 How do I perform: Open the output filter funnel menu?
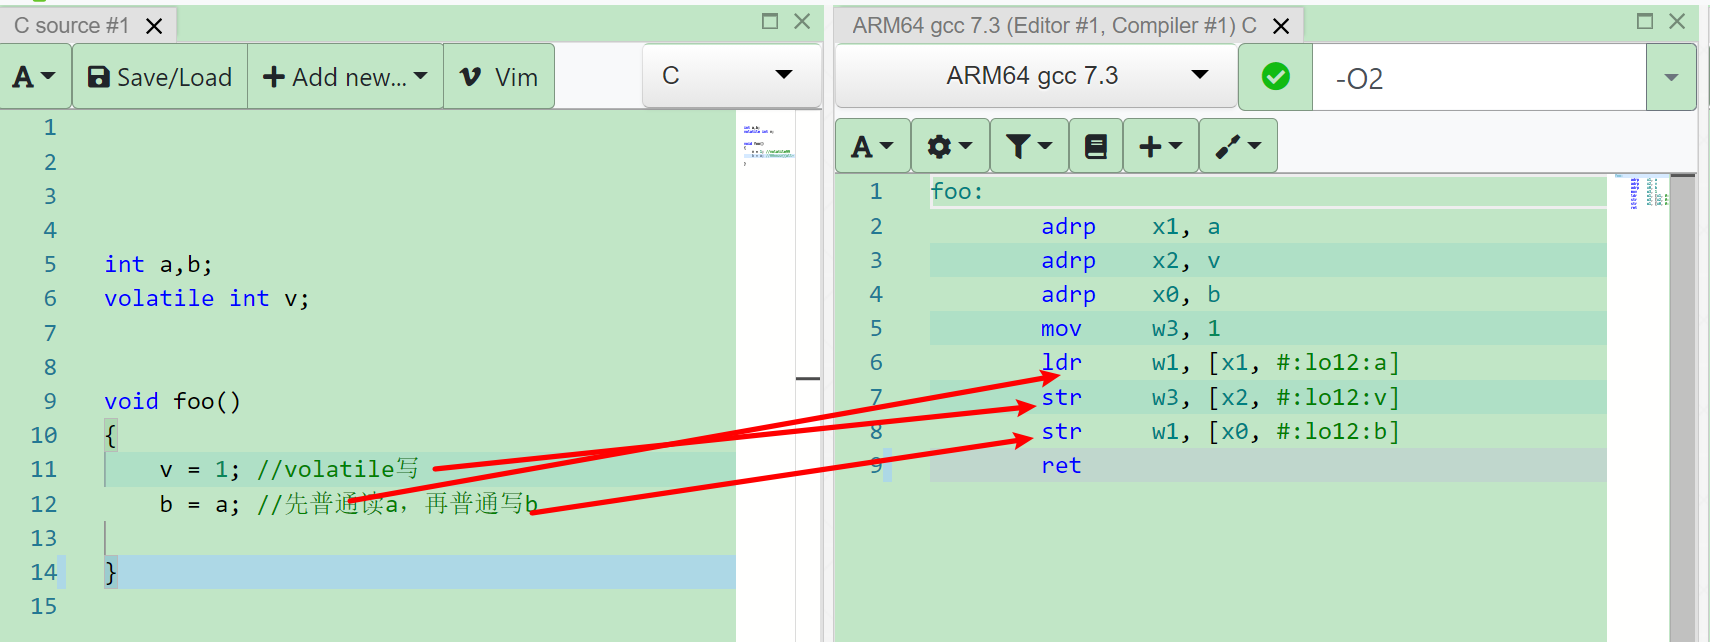click(x=1029, y=146)
